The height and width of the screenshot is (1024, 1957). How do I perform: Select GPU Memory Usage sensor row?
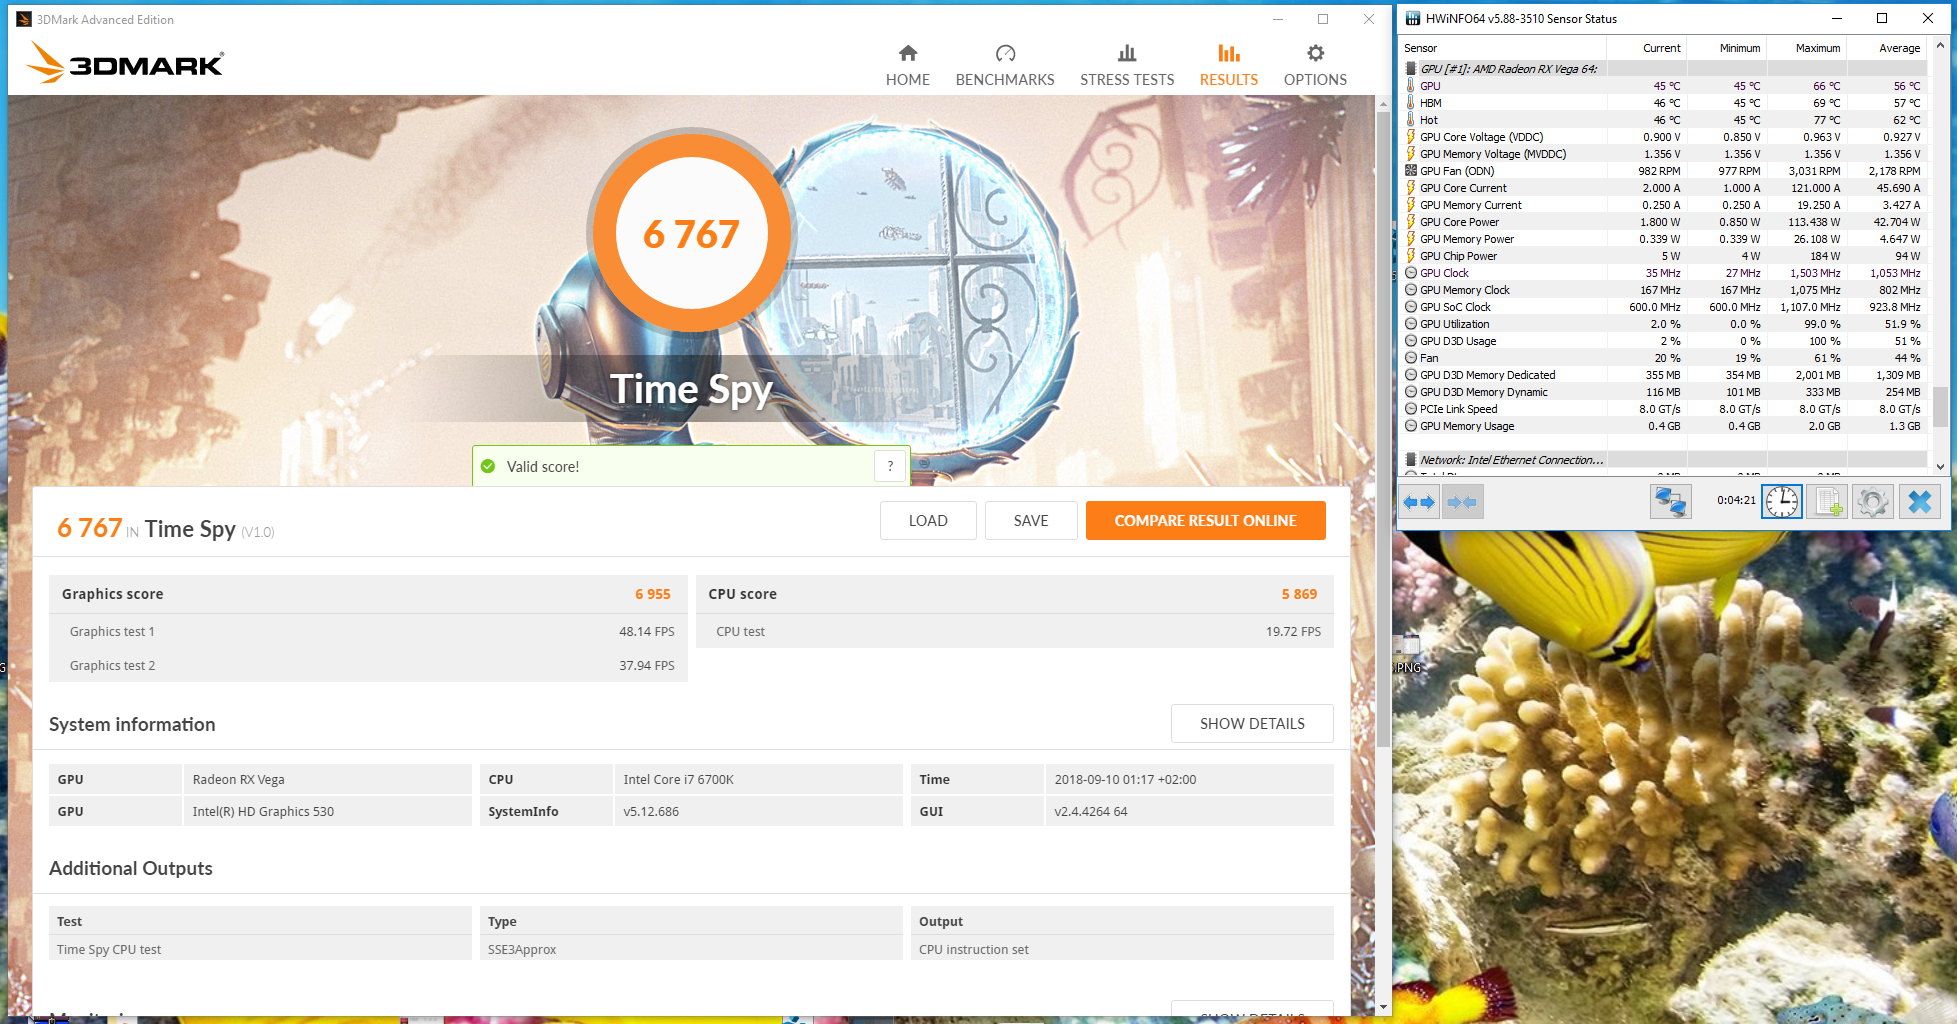pyautogui.click(x=1663, y=426)
